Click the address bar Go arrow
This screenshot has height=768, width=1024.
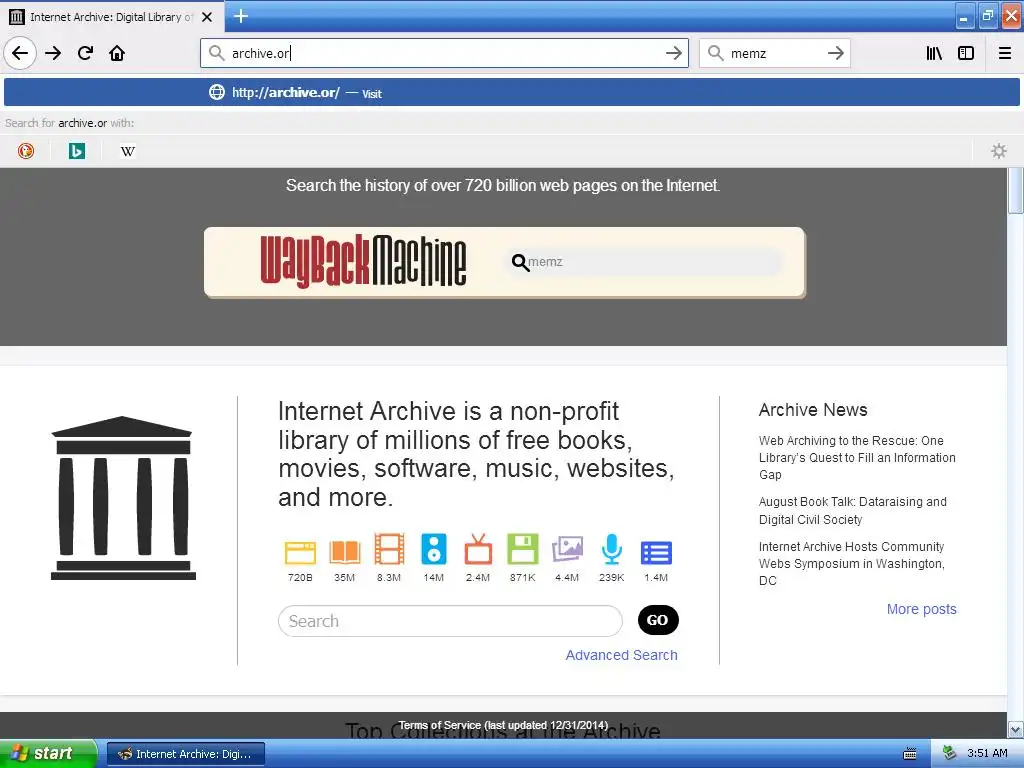674,53
